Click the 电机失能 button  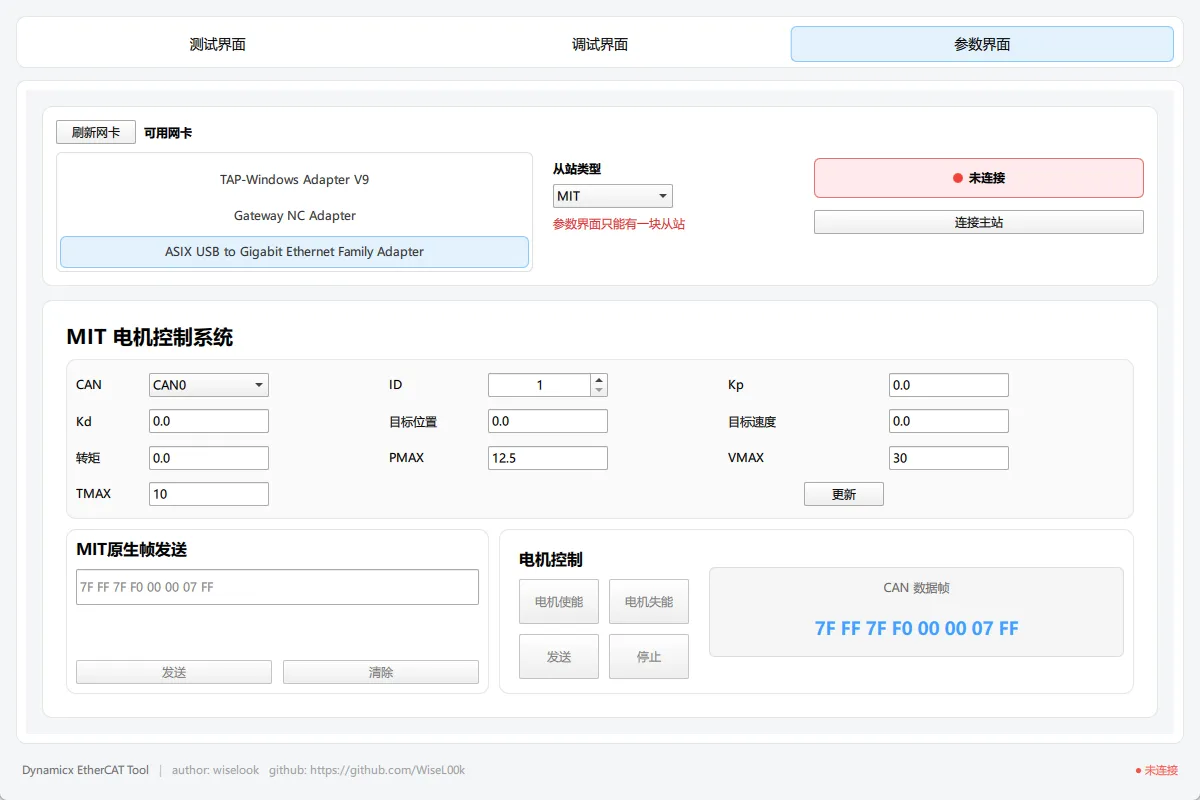[x=649, y=602]
